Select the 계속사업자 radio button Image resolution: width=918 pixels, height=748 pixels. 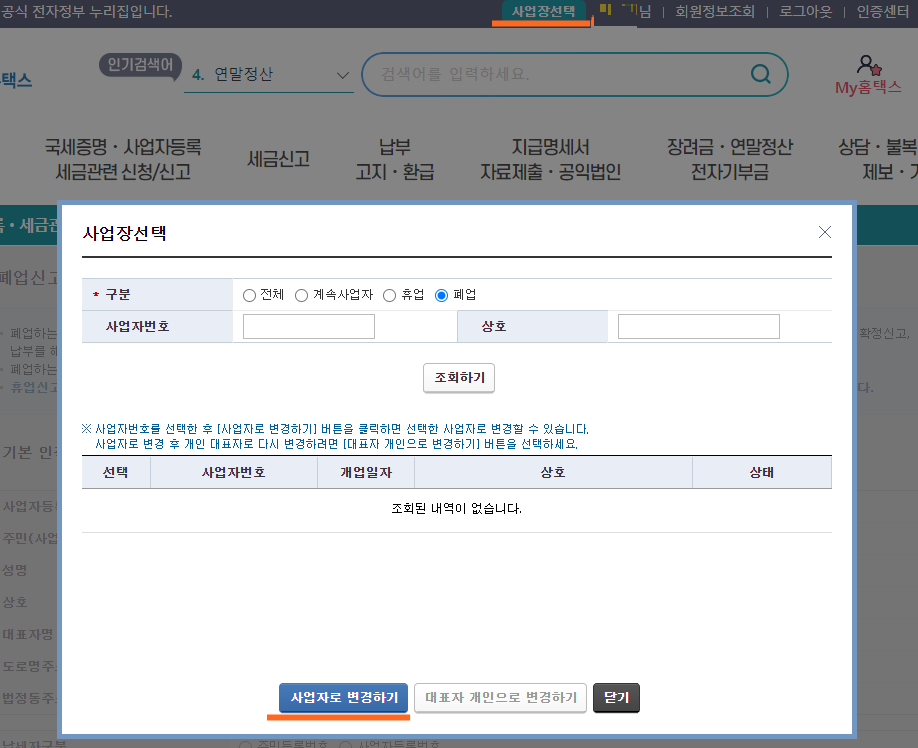point(301,294)
